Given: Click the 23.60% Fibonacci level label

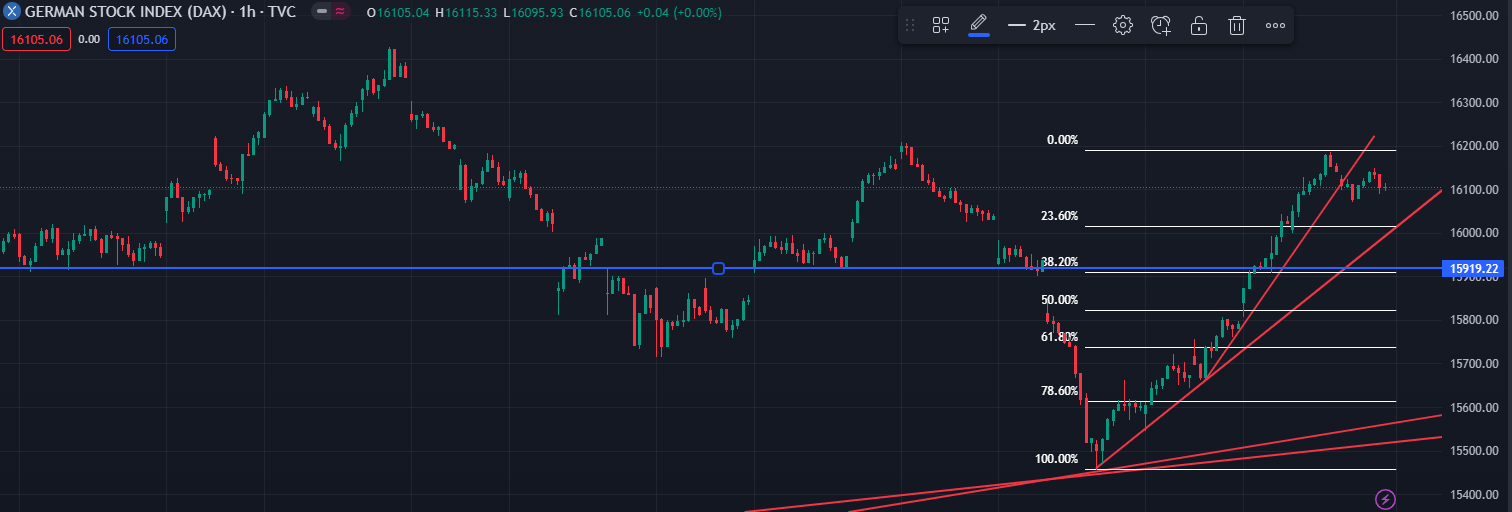Looking at the screenshot, I should point(1059,216).
